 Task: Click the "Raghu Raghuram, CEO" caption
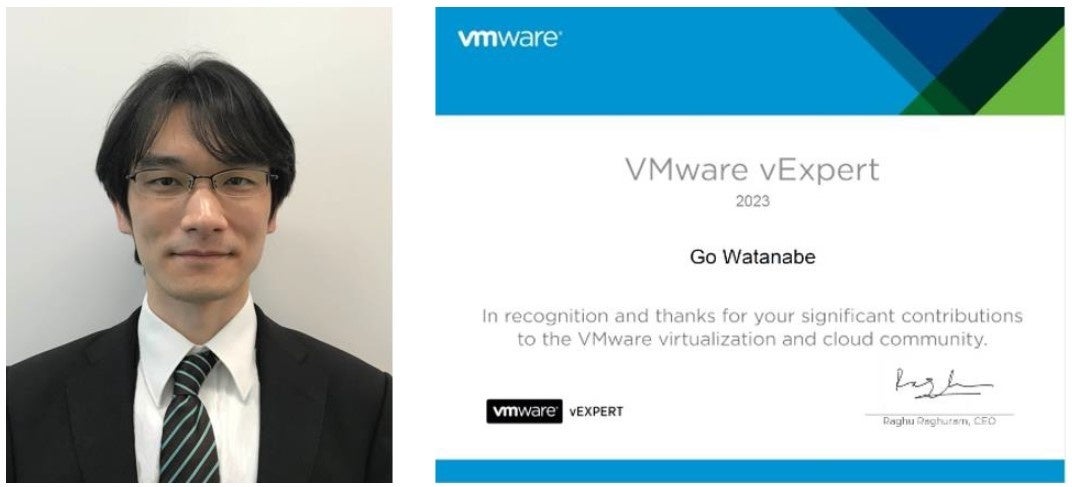(939, 421)
